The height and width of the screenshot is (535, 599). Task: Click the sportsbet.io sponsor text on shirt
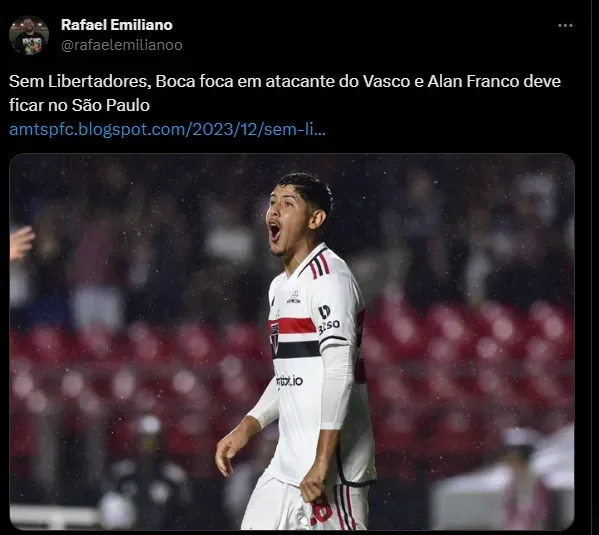tap(289, 381)
